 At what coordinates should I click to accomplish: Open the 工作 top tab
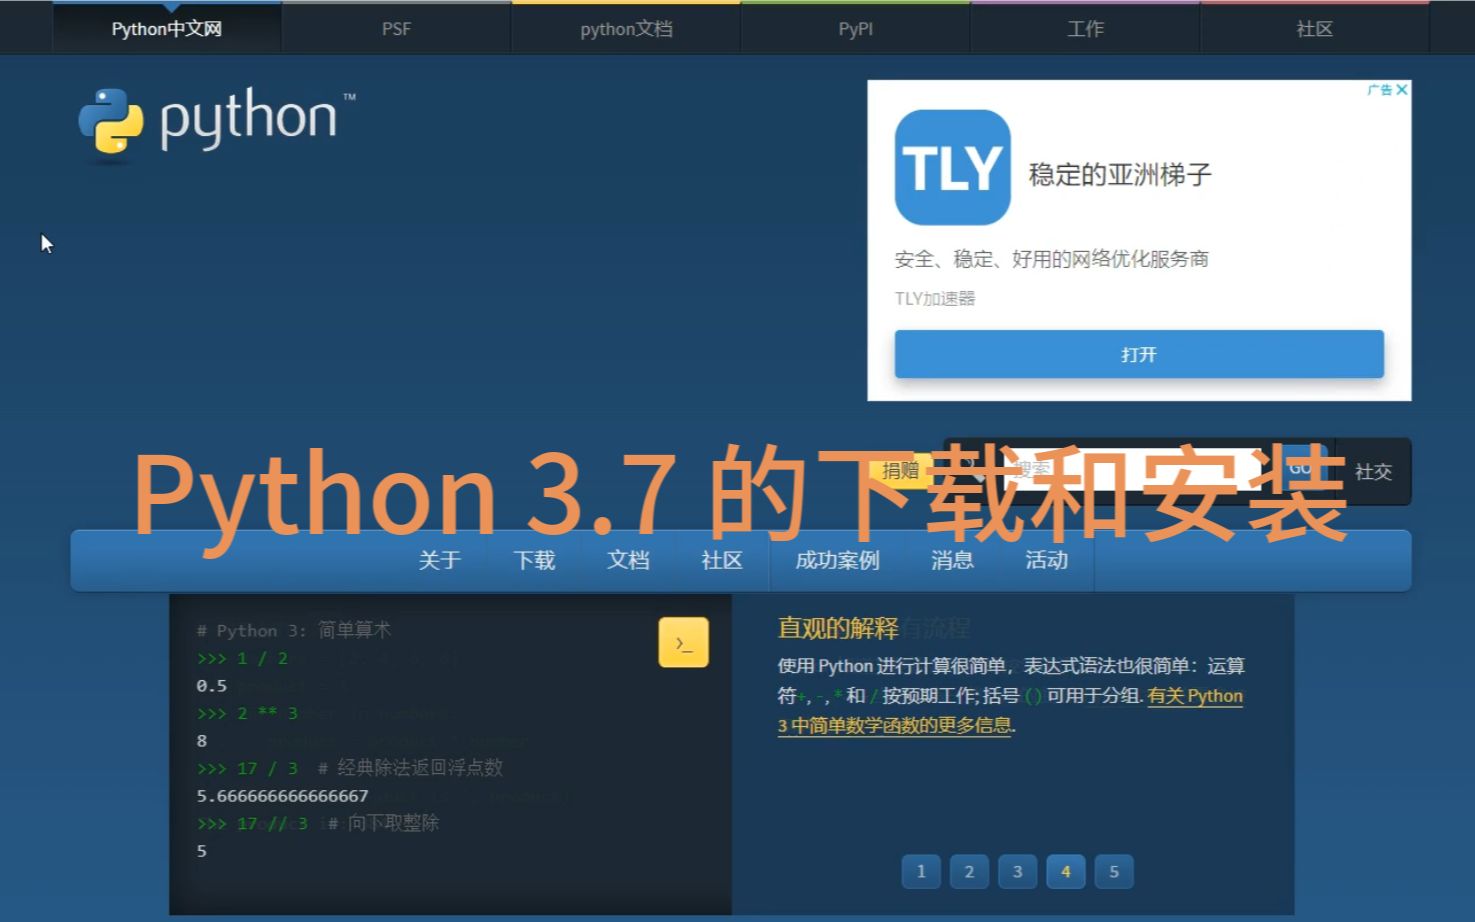[1085, 29]
